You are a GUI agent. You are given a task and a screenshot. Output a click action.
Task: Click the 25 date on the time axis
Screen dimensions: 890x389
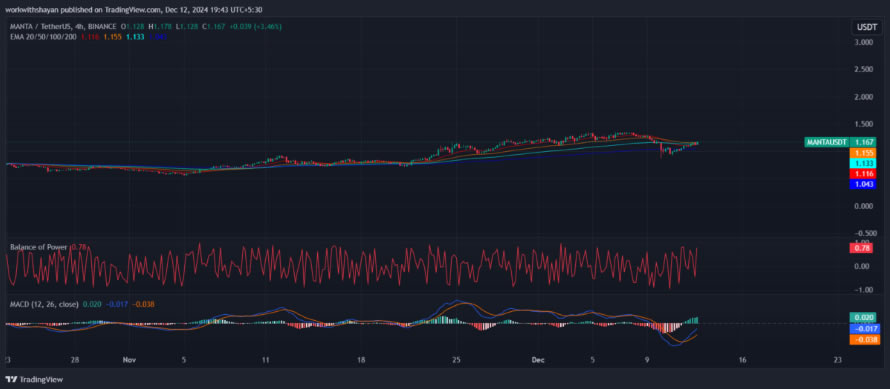pos(456,359)
